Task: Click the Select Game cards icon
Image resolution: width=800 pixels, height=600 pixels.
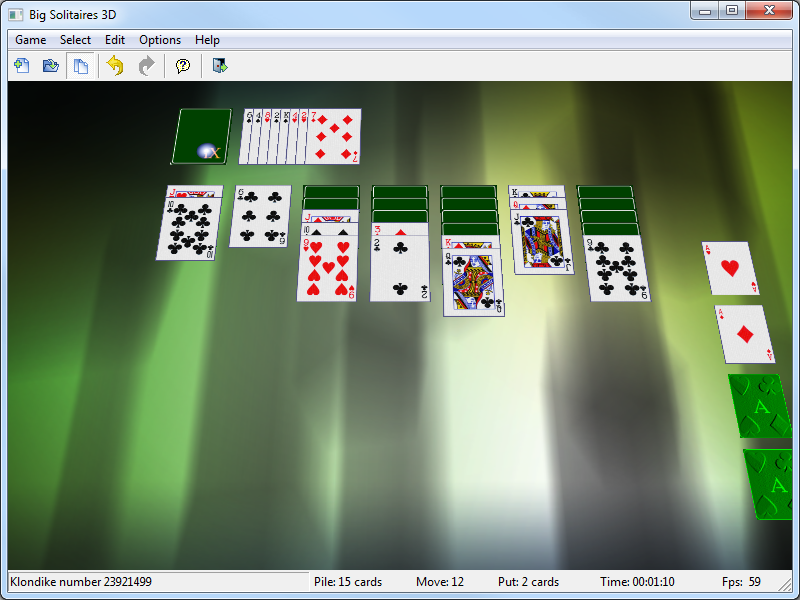Action: coord(80,66)
